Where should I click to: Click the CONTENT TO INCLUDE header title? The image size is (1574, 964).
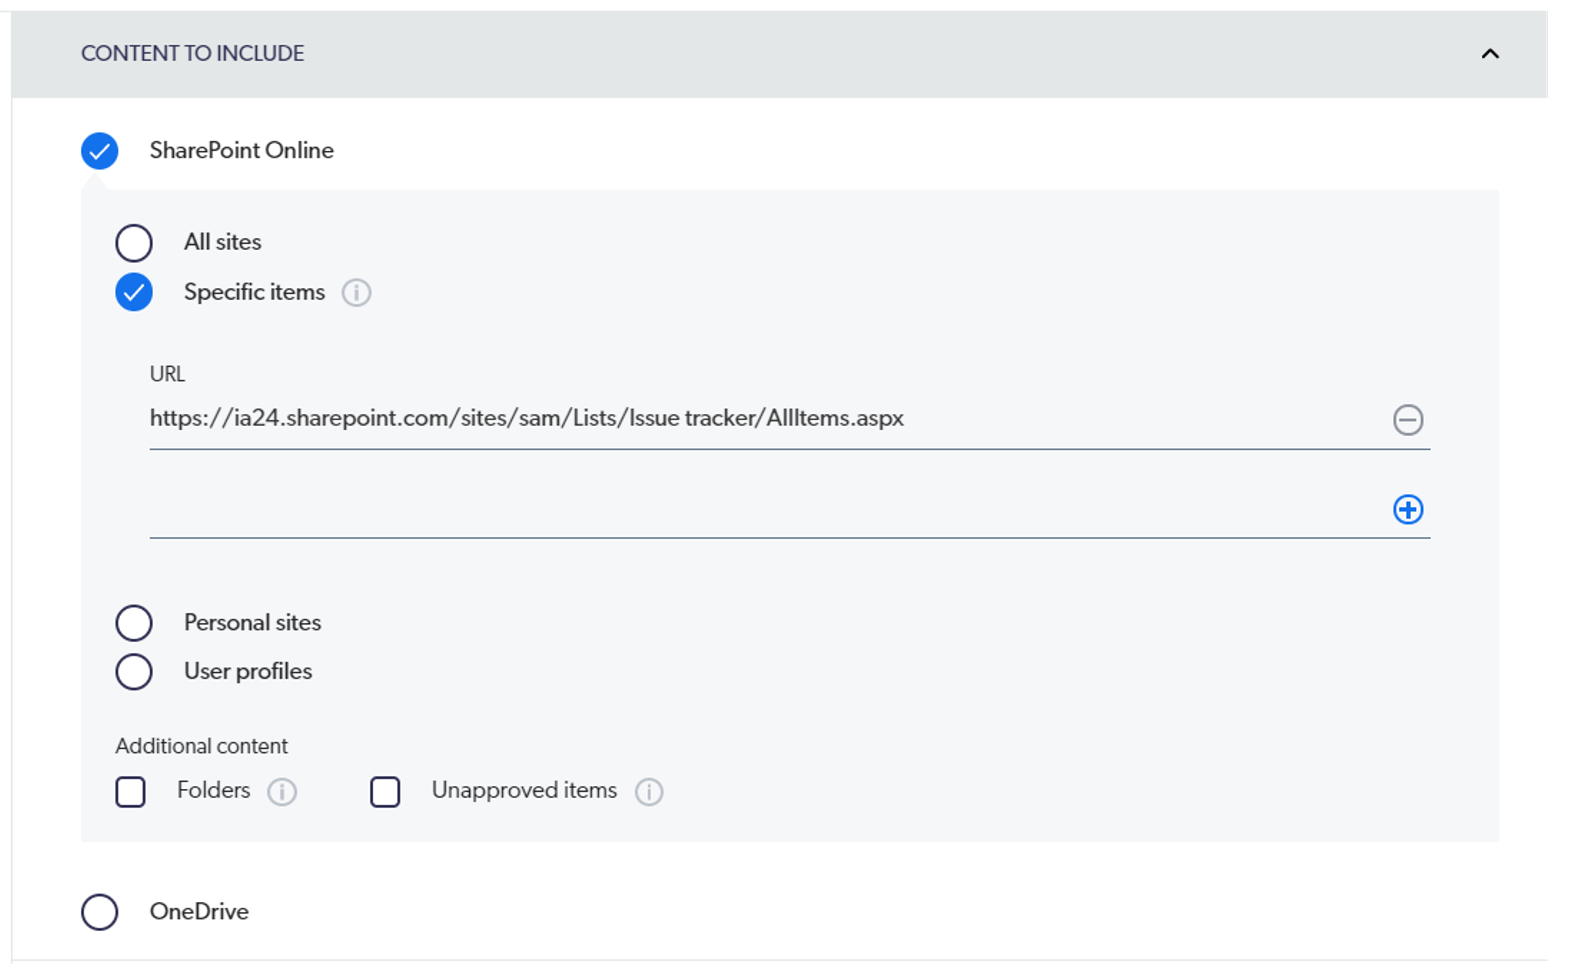192,54
